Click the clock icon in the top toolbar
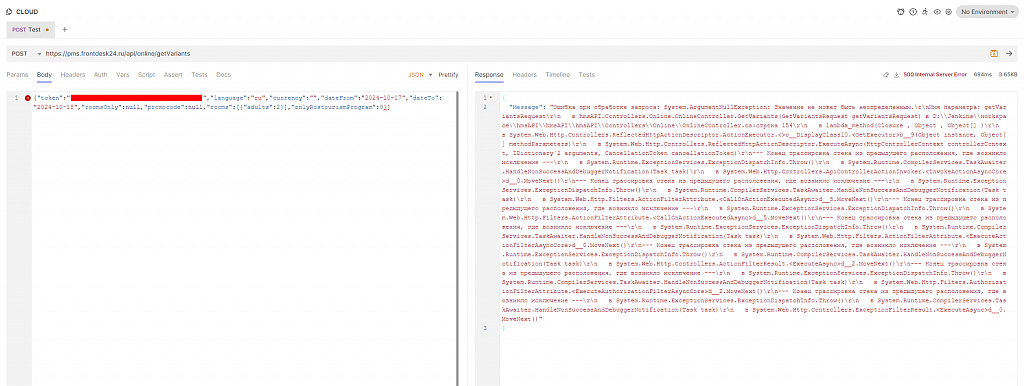This screenshot has height=386, width=1024. 912,12
